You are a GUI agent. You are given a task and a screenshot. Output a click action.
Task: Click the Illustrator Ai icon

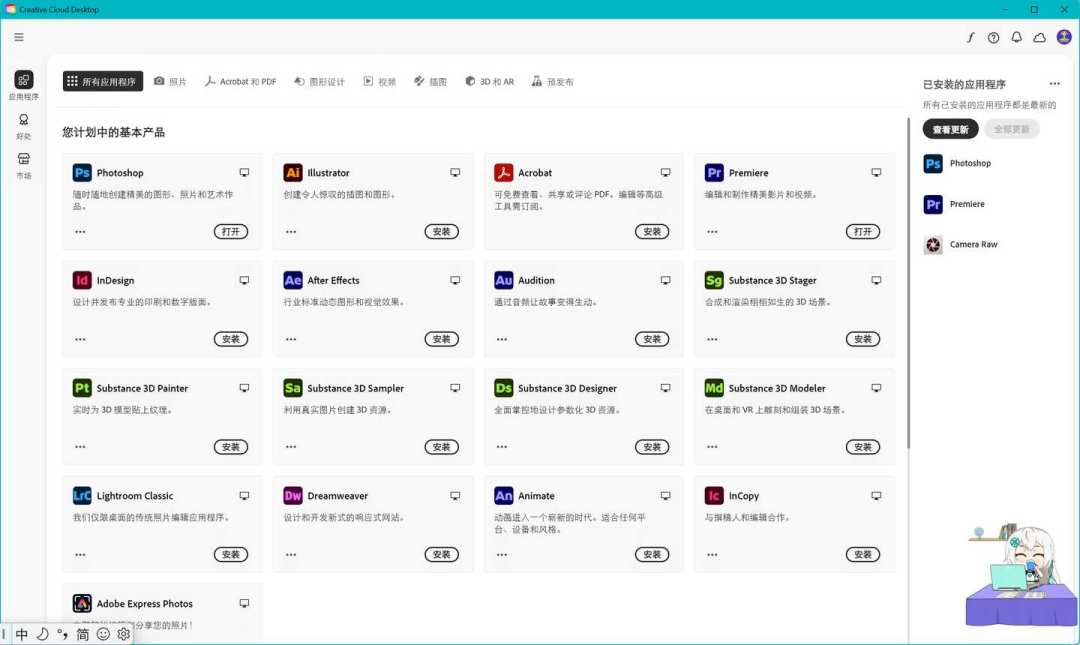293,172
